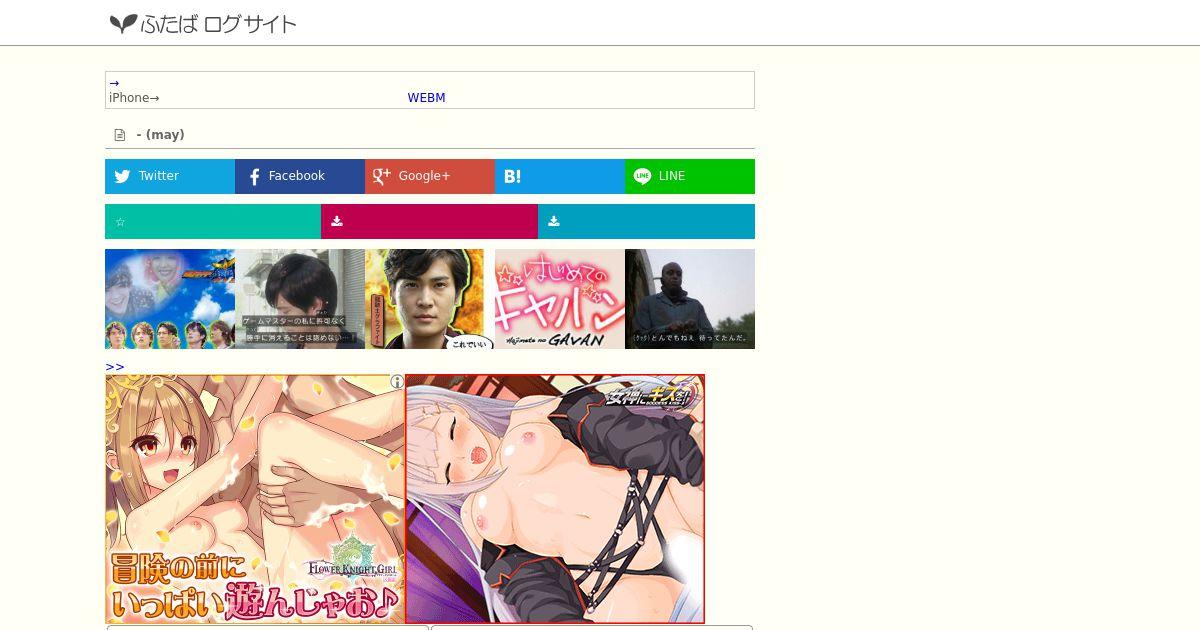Send the page via LINE

tap(690, 176)
